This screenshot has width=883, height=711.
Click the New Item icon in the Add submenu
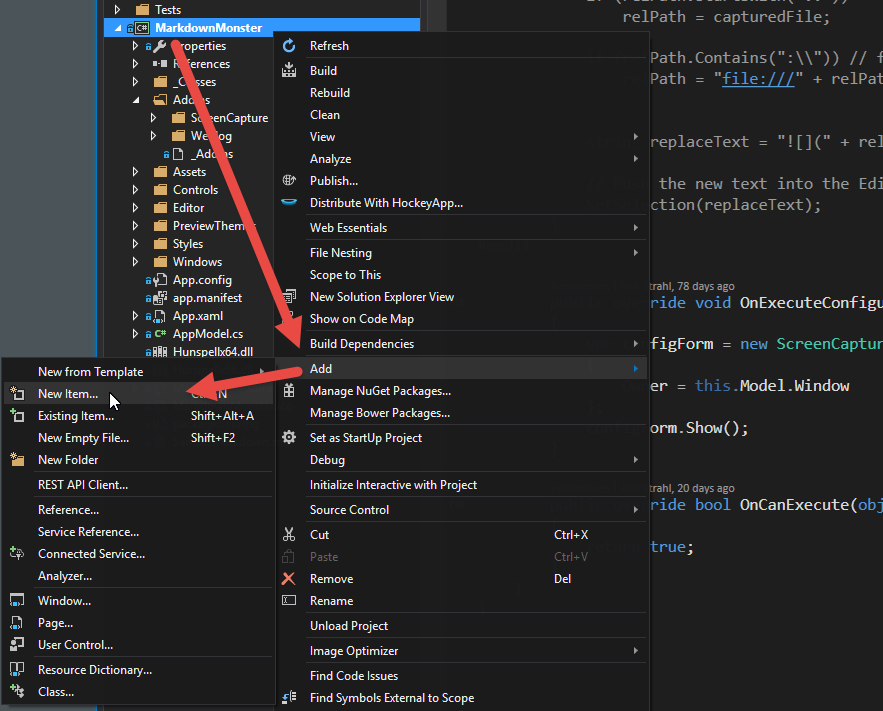point(15,394)
